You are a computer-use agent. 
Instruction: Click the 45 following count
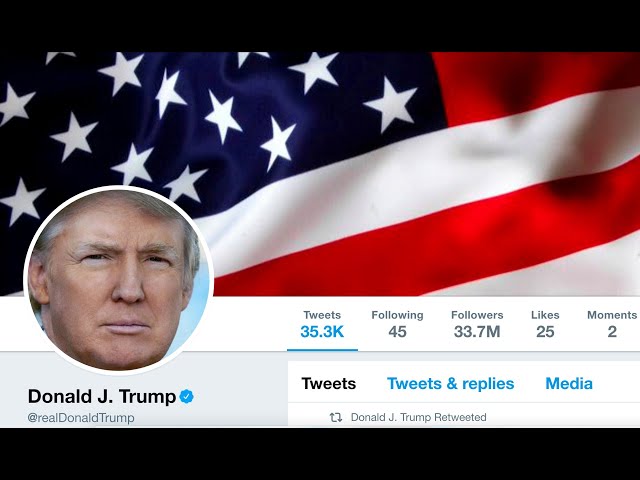[x=397, y=331]
